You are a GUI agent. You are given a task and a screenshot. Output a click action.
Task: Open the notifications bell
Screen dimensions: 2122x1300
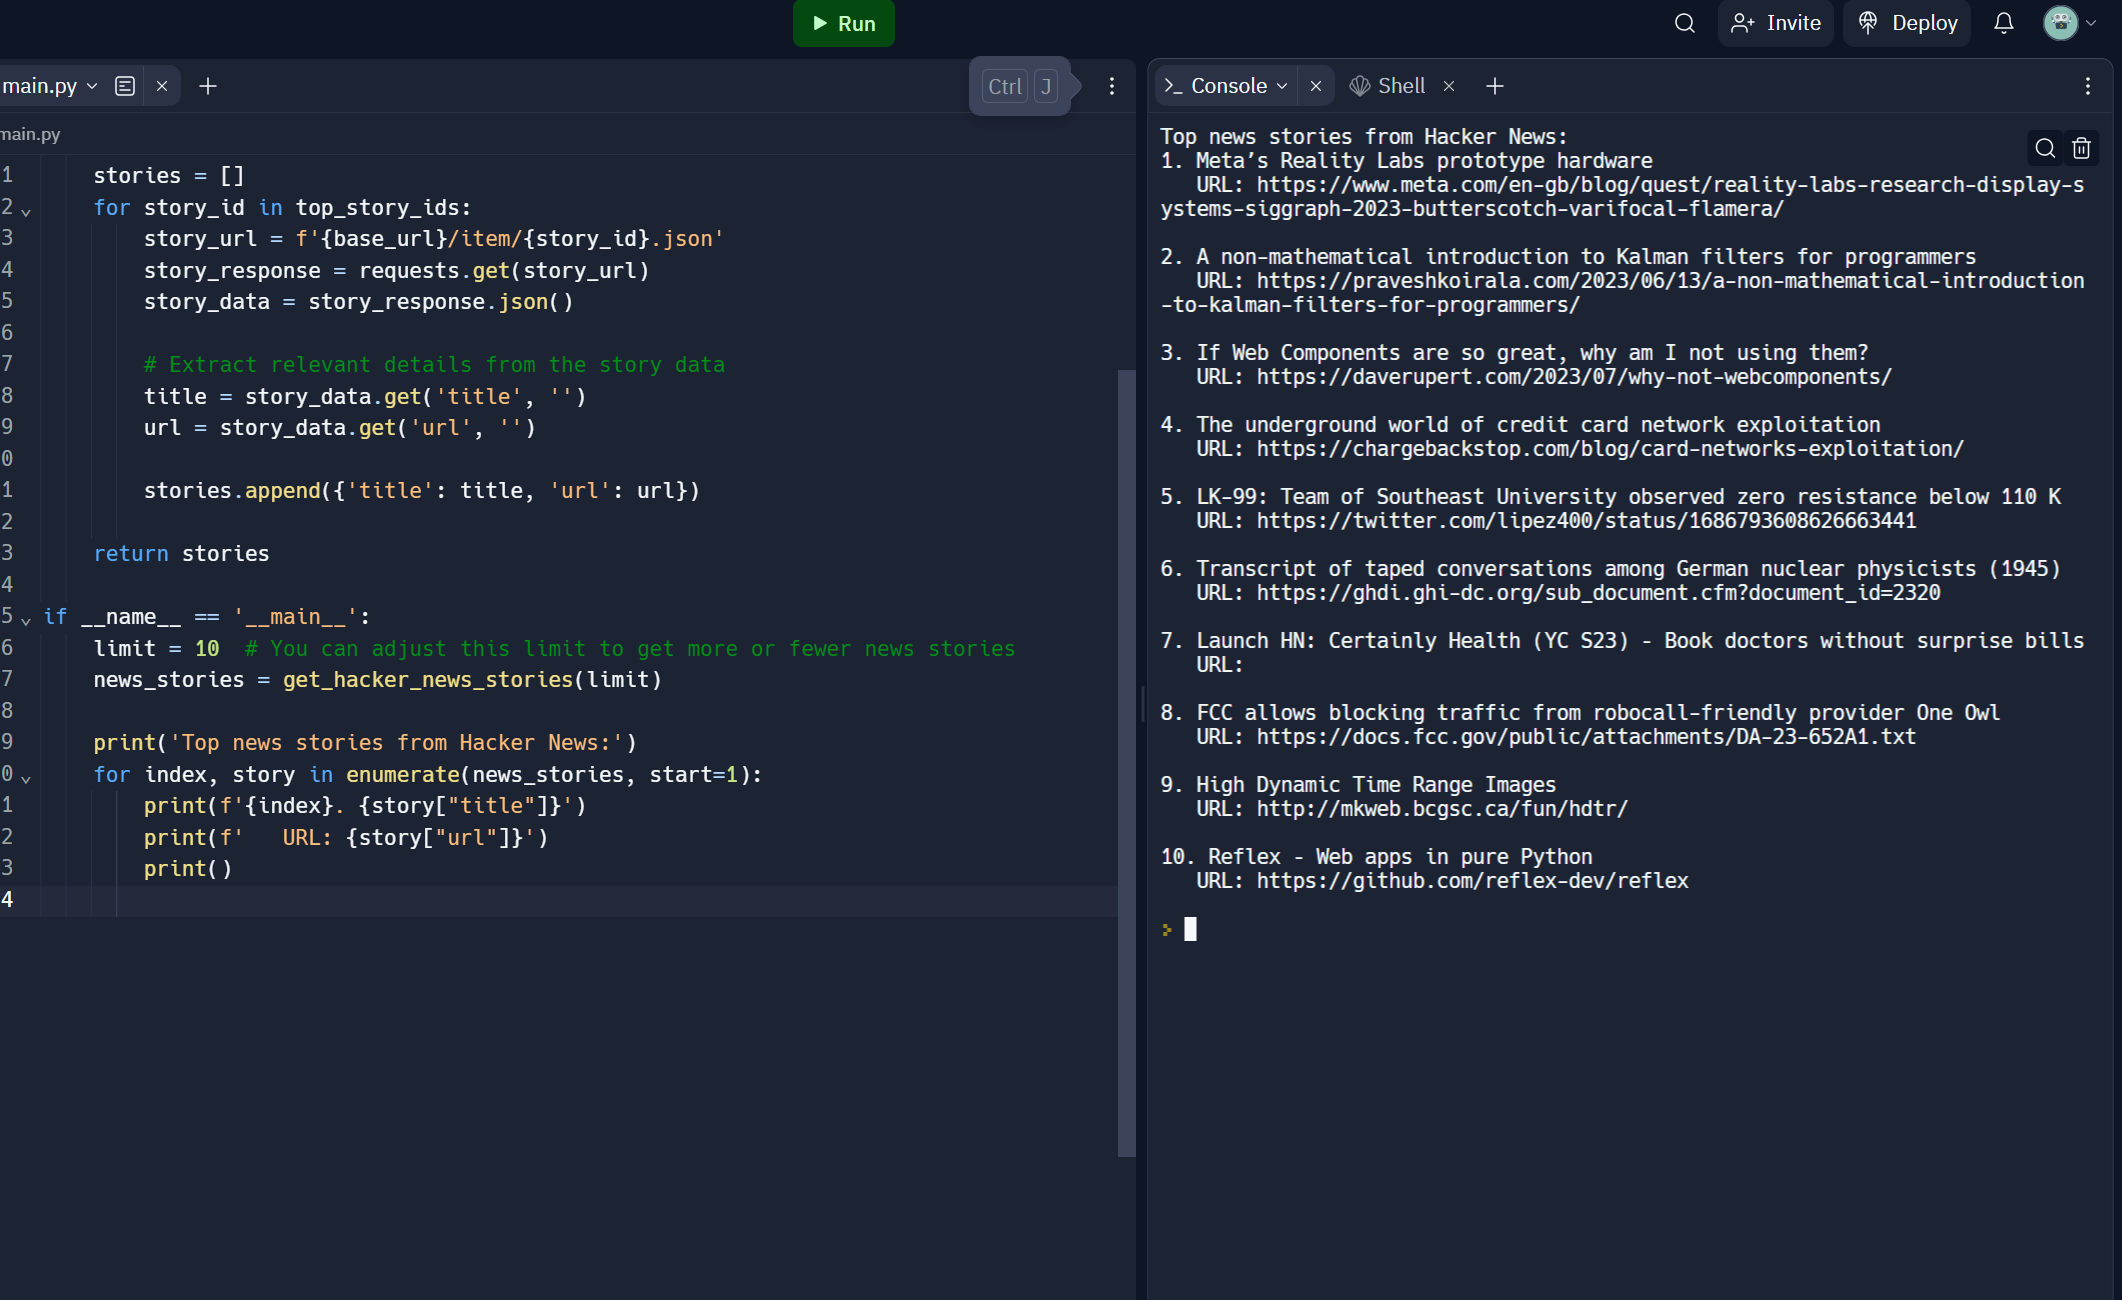pyautogui.click(x=2003, y=23)
